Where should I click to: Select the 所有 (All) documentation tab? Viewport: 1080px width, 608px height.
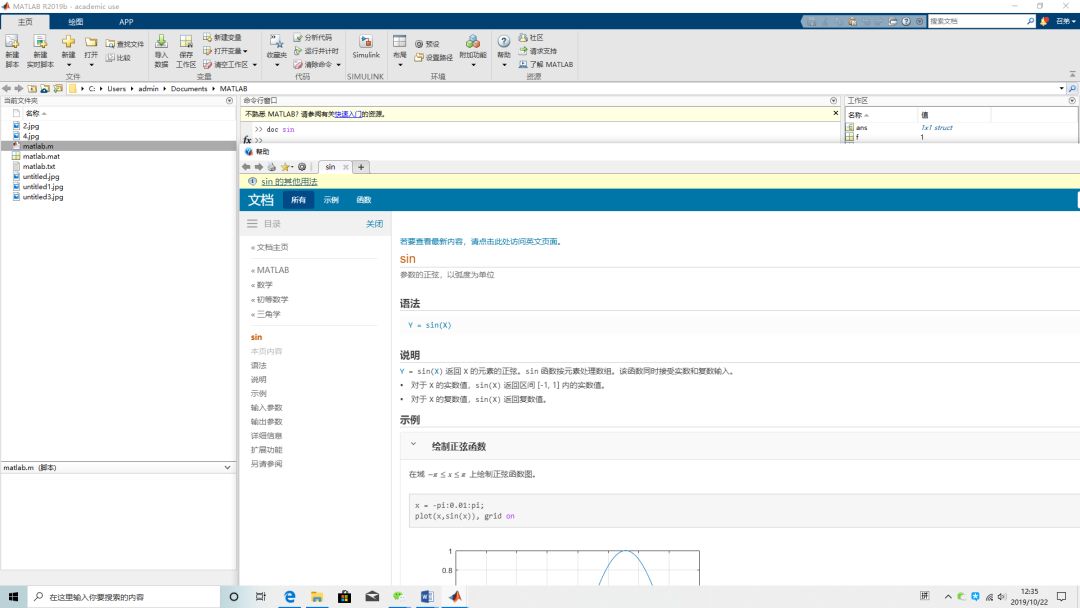click(298, 200)
